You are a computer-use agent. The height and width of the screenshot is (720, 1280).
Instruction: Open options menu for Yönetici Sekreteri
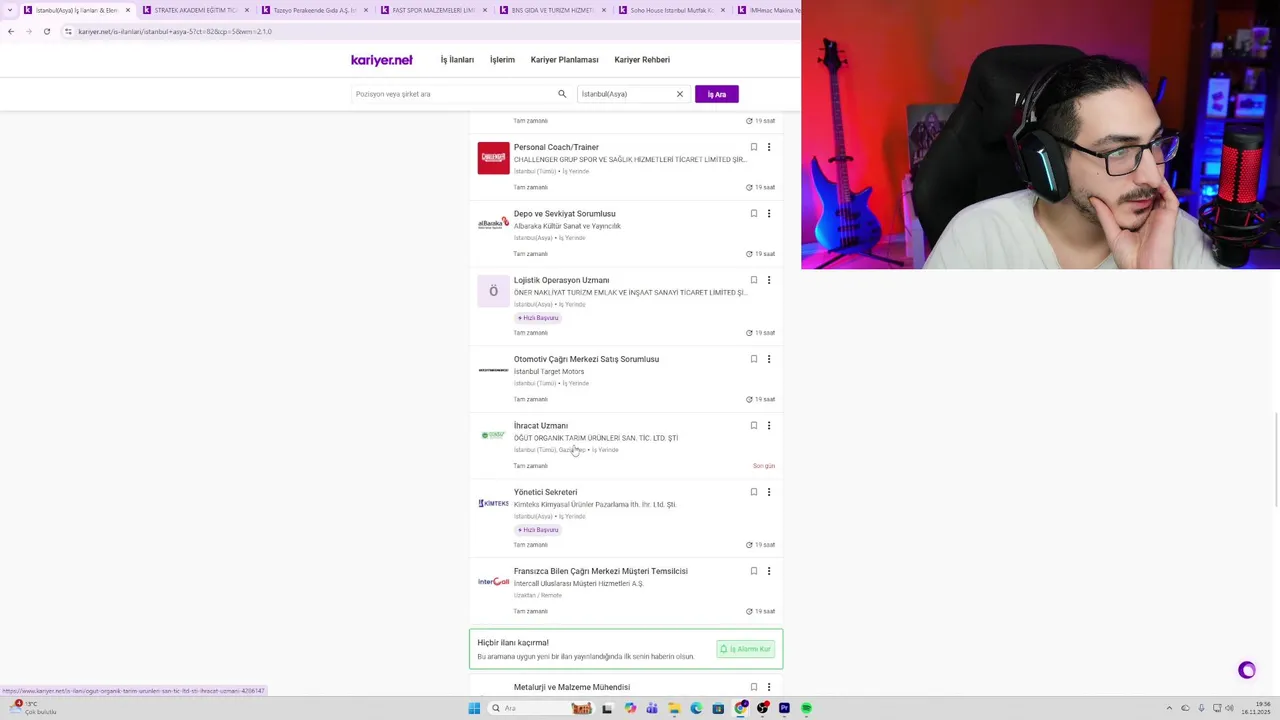pos(769,492)
